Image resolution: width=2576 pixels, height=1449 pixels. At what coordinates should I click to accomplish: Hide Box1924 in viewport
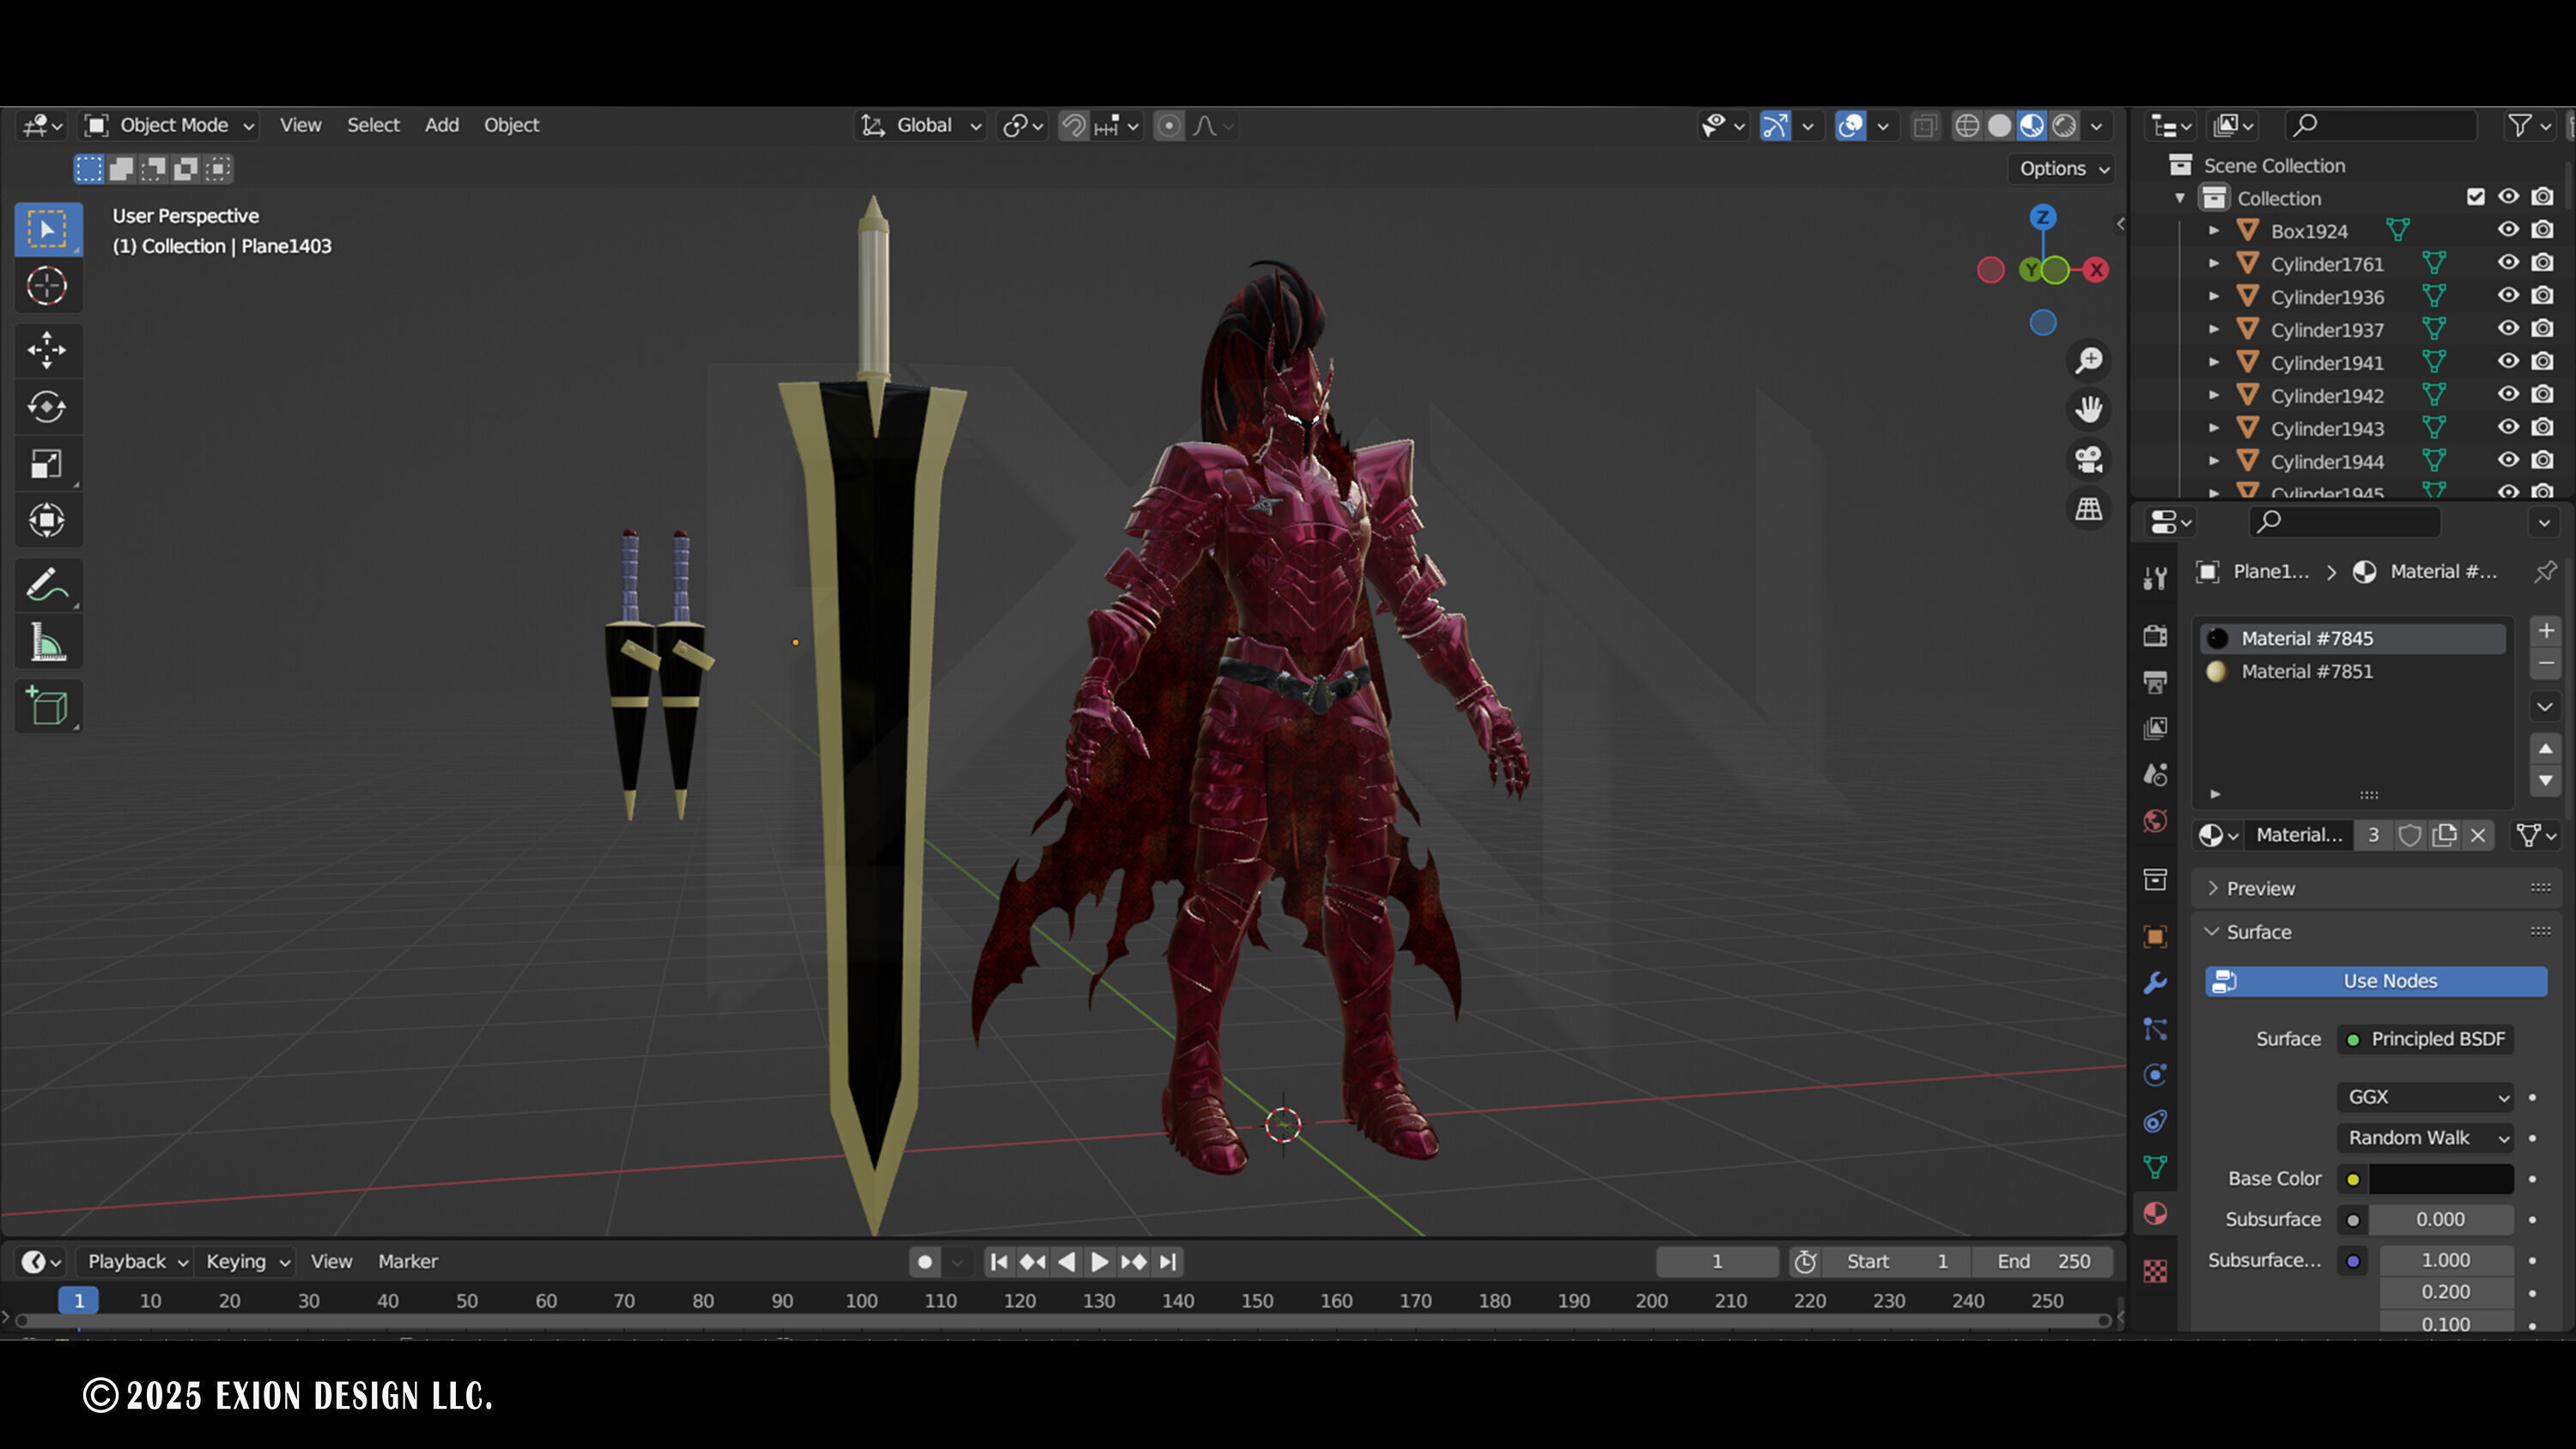(2508, 230)
